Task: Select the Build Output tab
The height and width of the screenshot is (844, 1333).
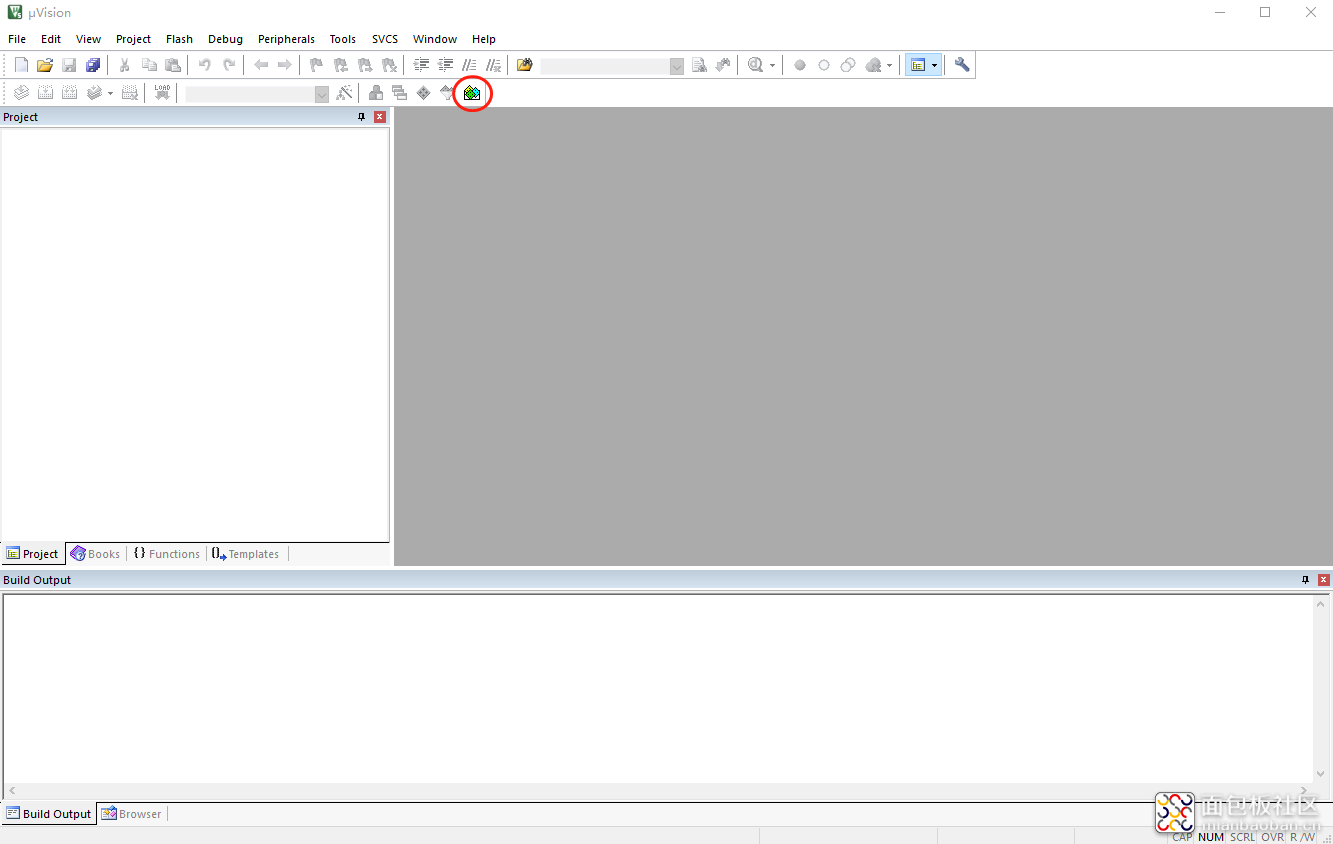Action: (49, 814)
